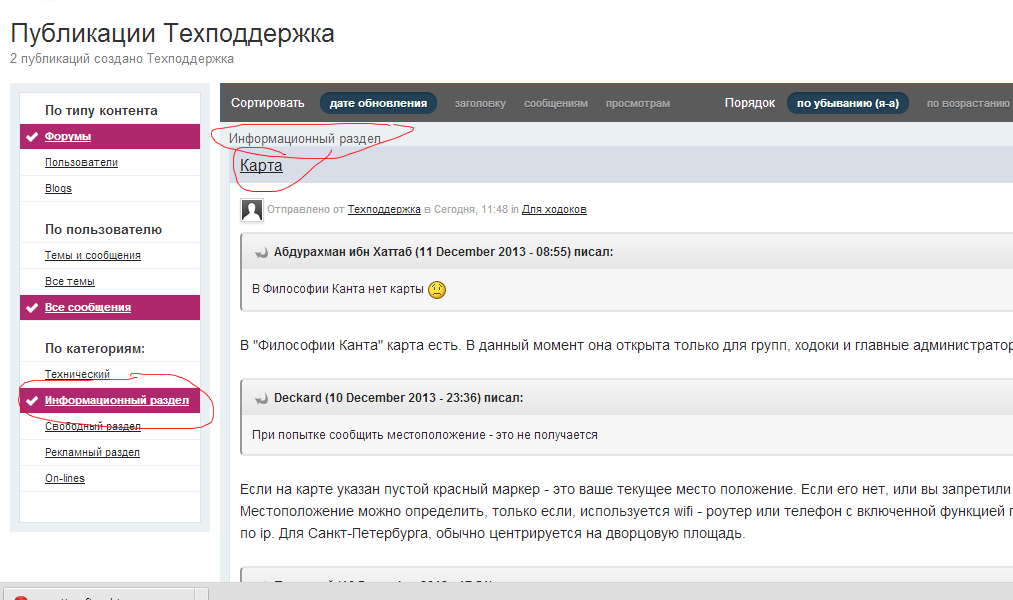
Task: Click the checkmark icon next to Форумы
Action: [x=32, y=137]
